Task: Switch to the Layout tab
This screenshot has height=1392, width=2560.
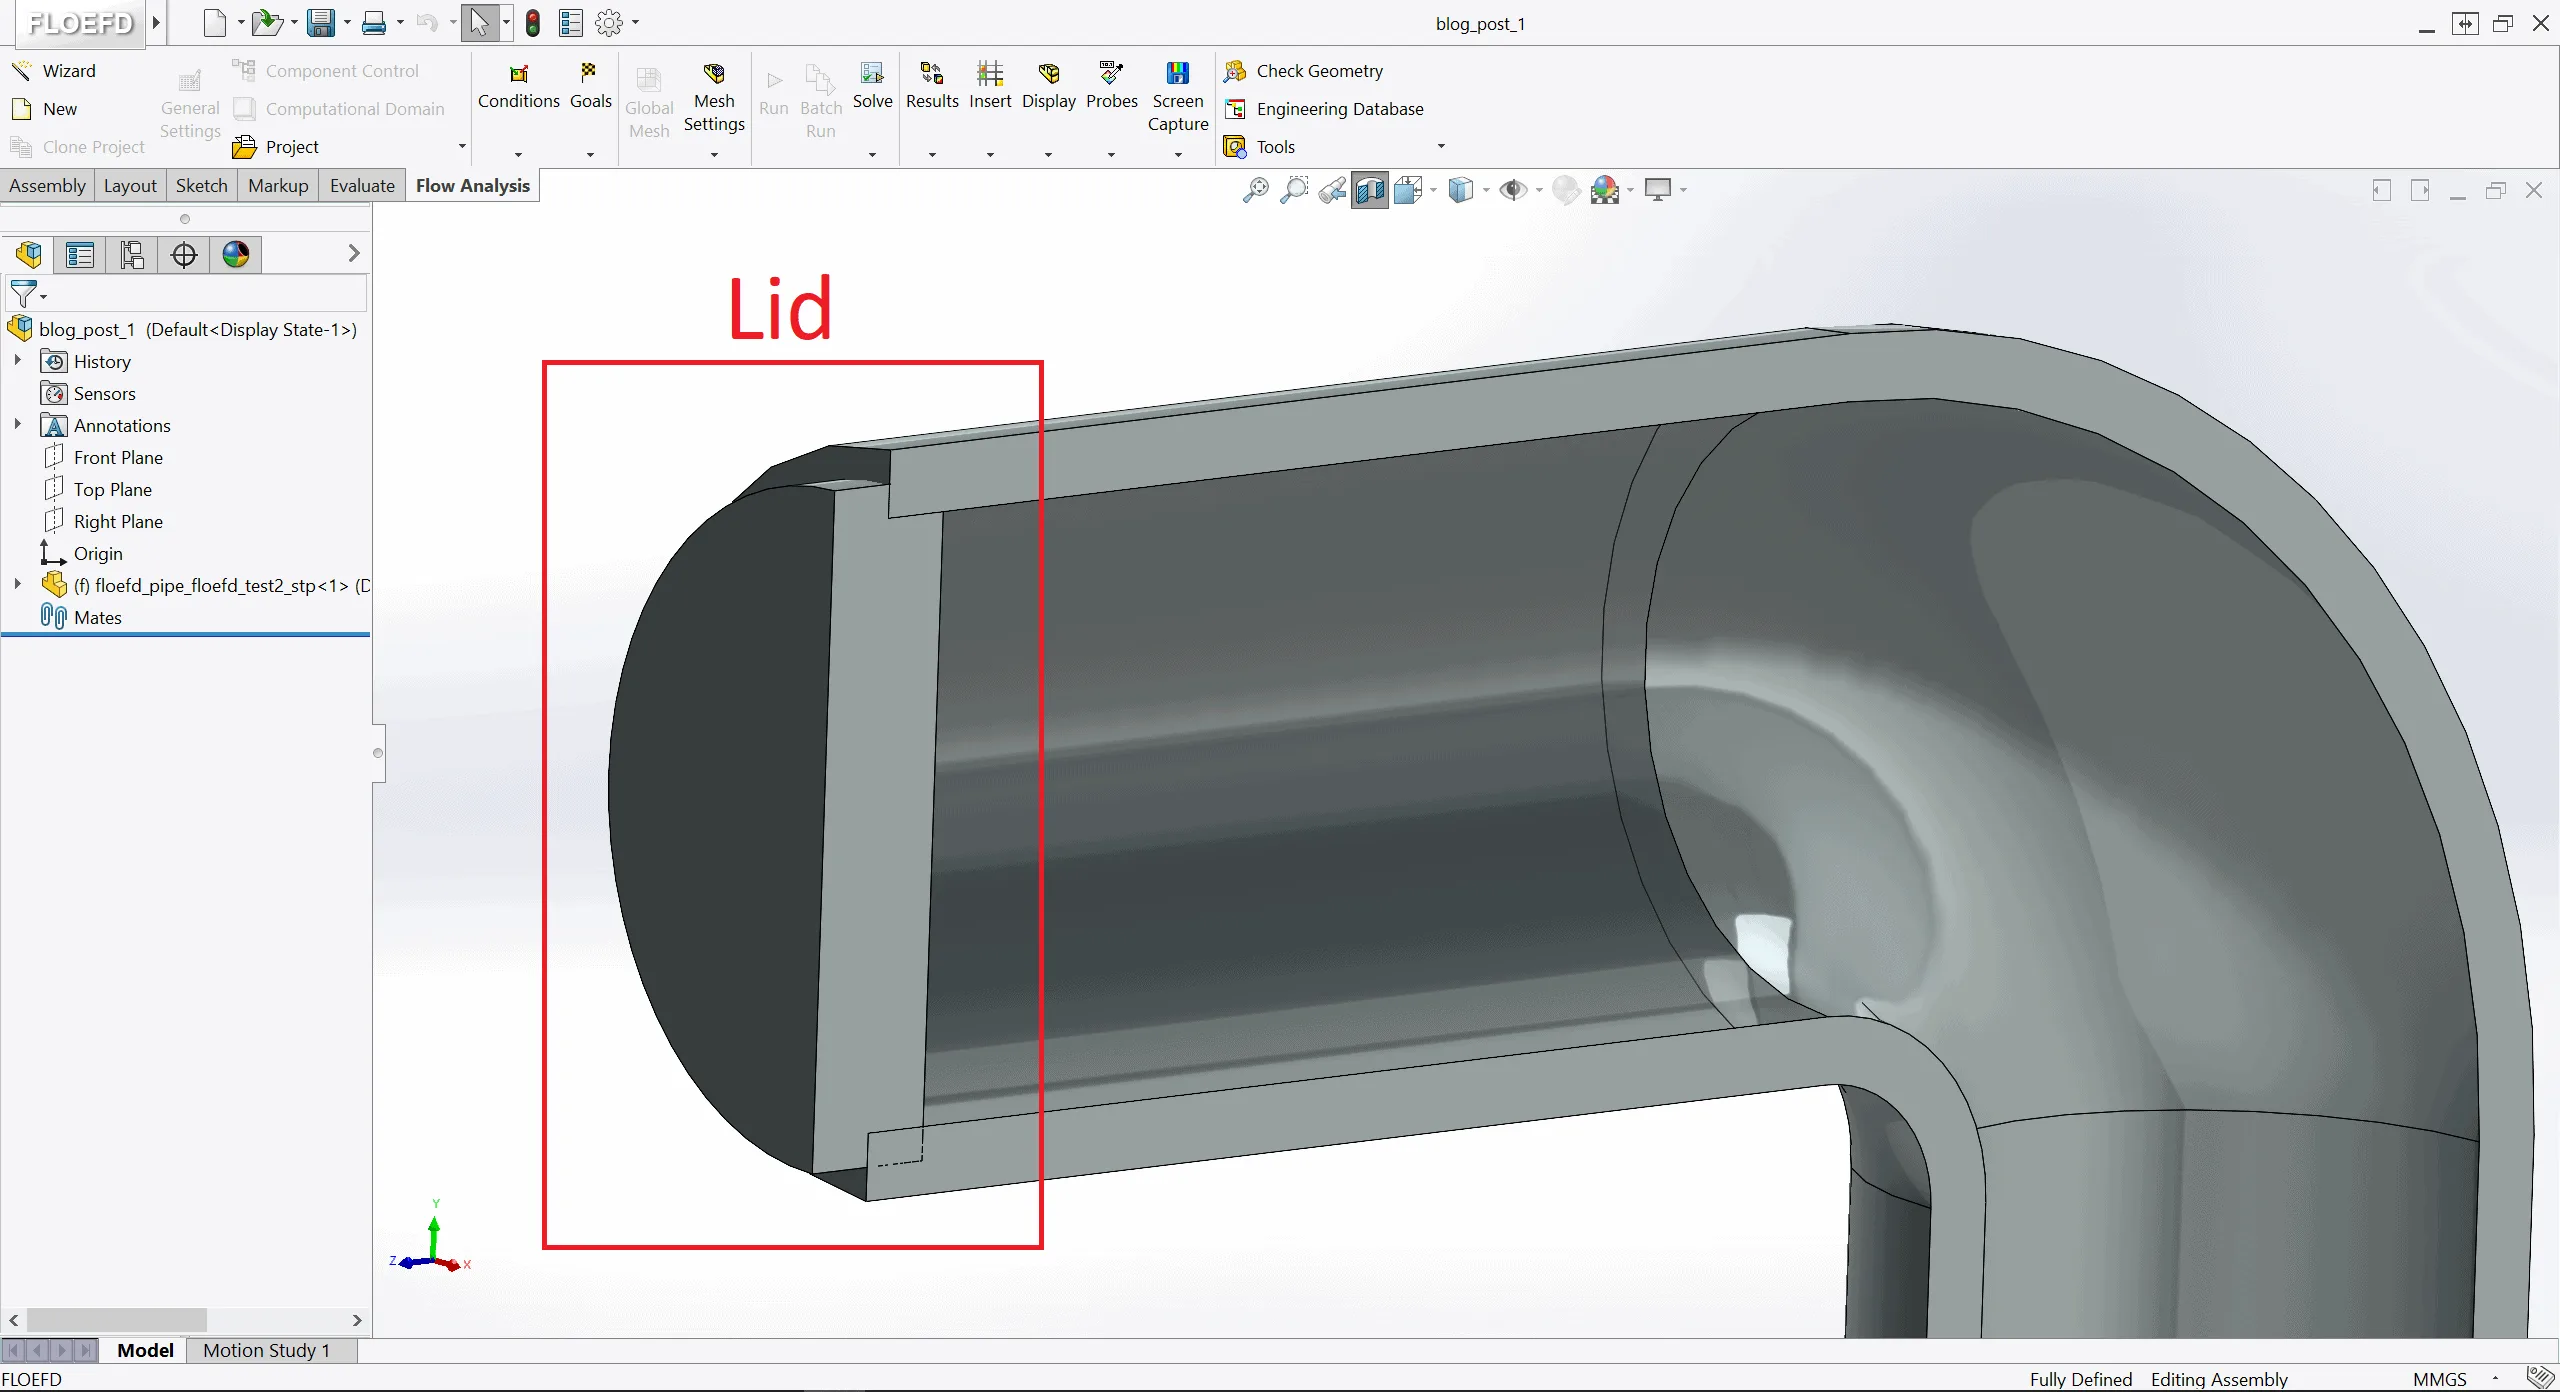Action: pos(130,186)
